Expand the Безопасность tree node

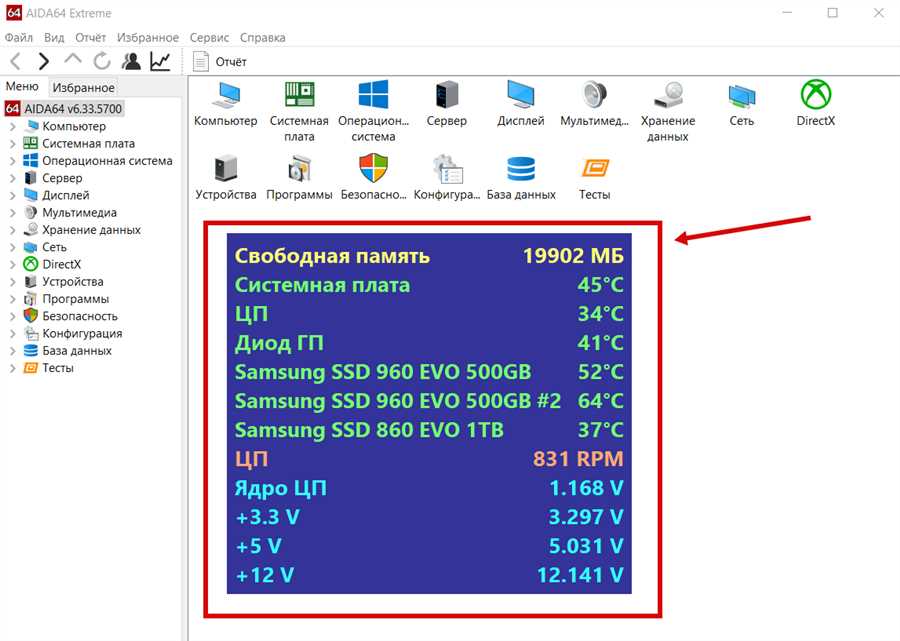(13, 316)
